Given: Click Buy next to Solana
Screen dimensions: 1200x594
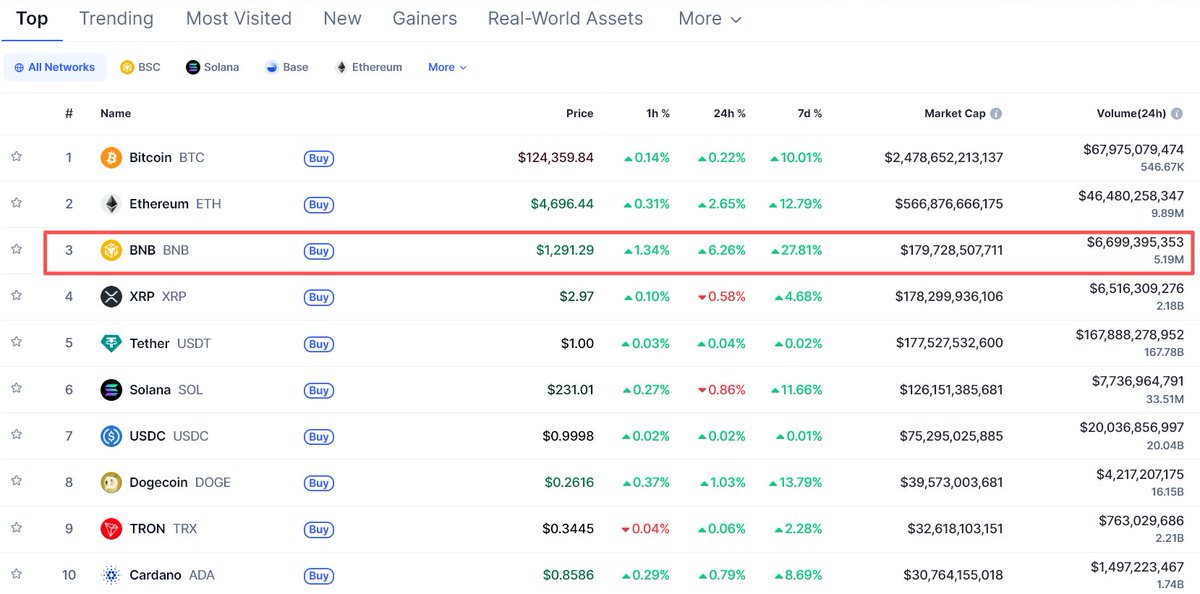Looking at the screenshot, I should click(x=319, y=390).
